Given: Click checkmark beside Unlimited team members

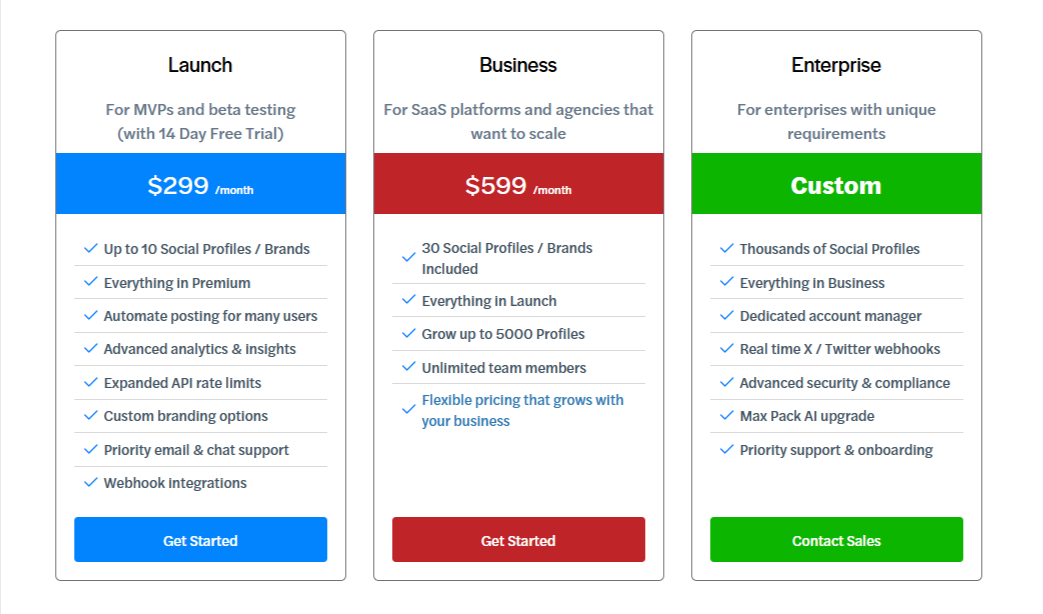Looking at the screenshot, I should [x=409, y=367].
